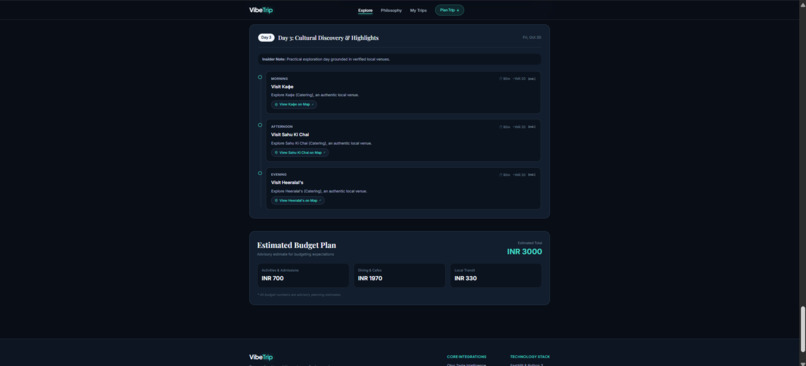Click the map pin icon for Heeralal's

(276, 200)
